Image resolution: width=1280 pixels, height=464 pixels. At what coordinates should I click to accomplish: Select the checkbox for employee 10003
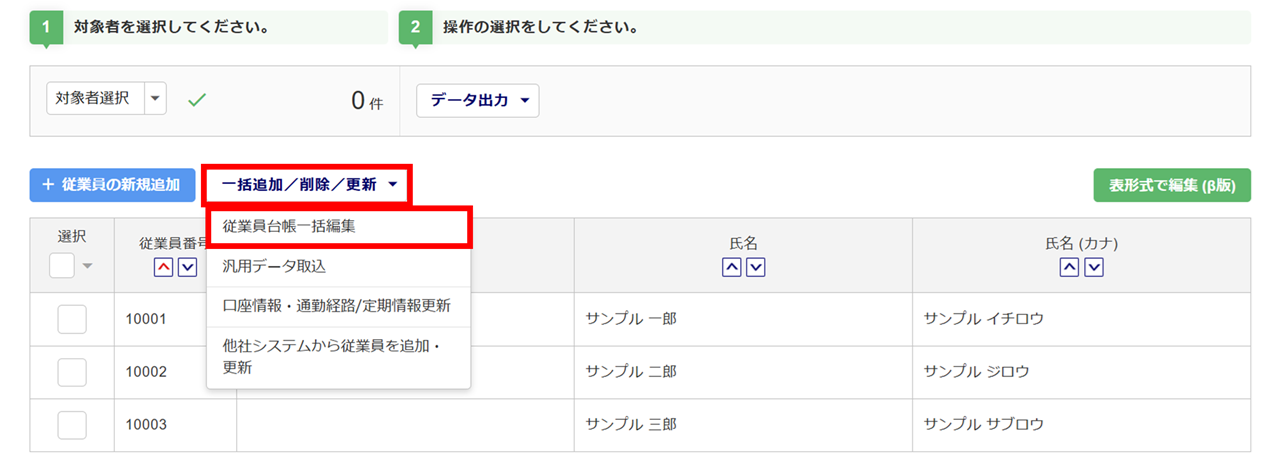tap(72, 424)
